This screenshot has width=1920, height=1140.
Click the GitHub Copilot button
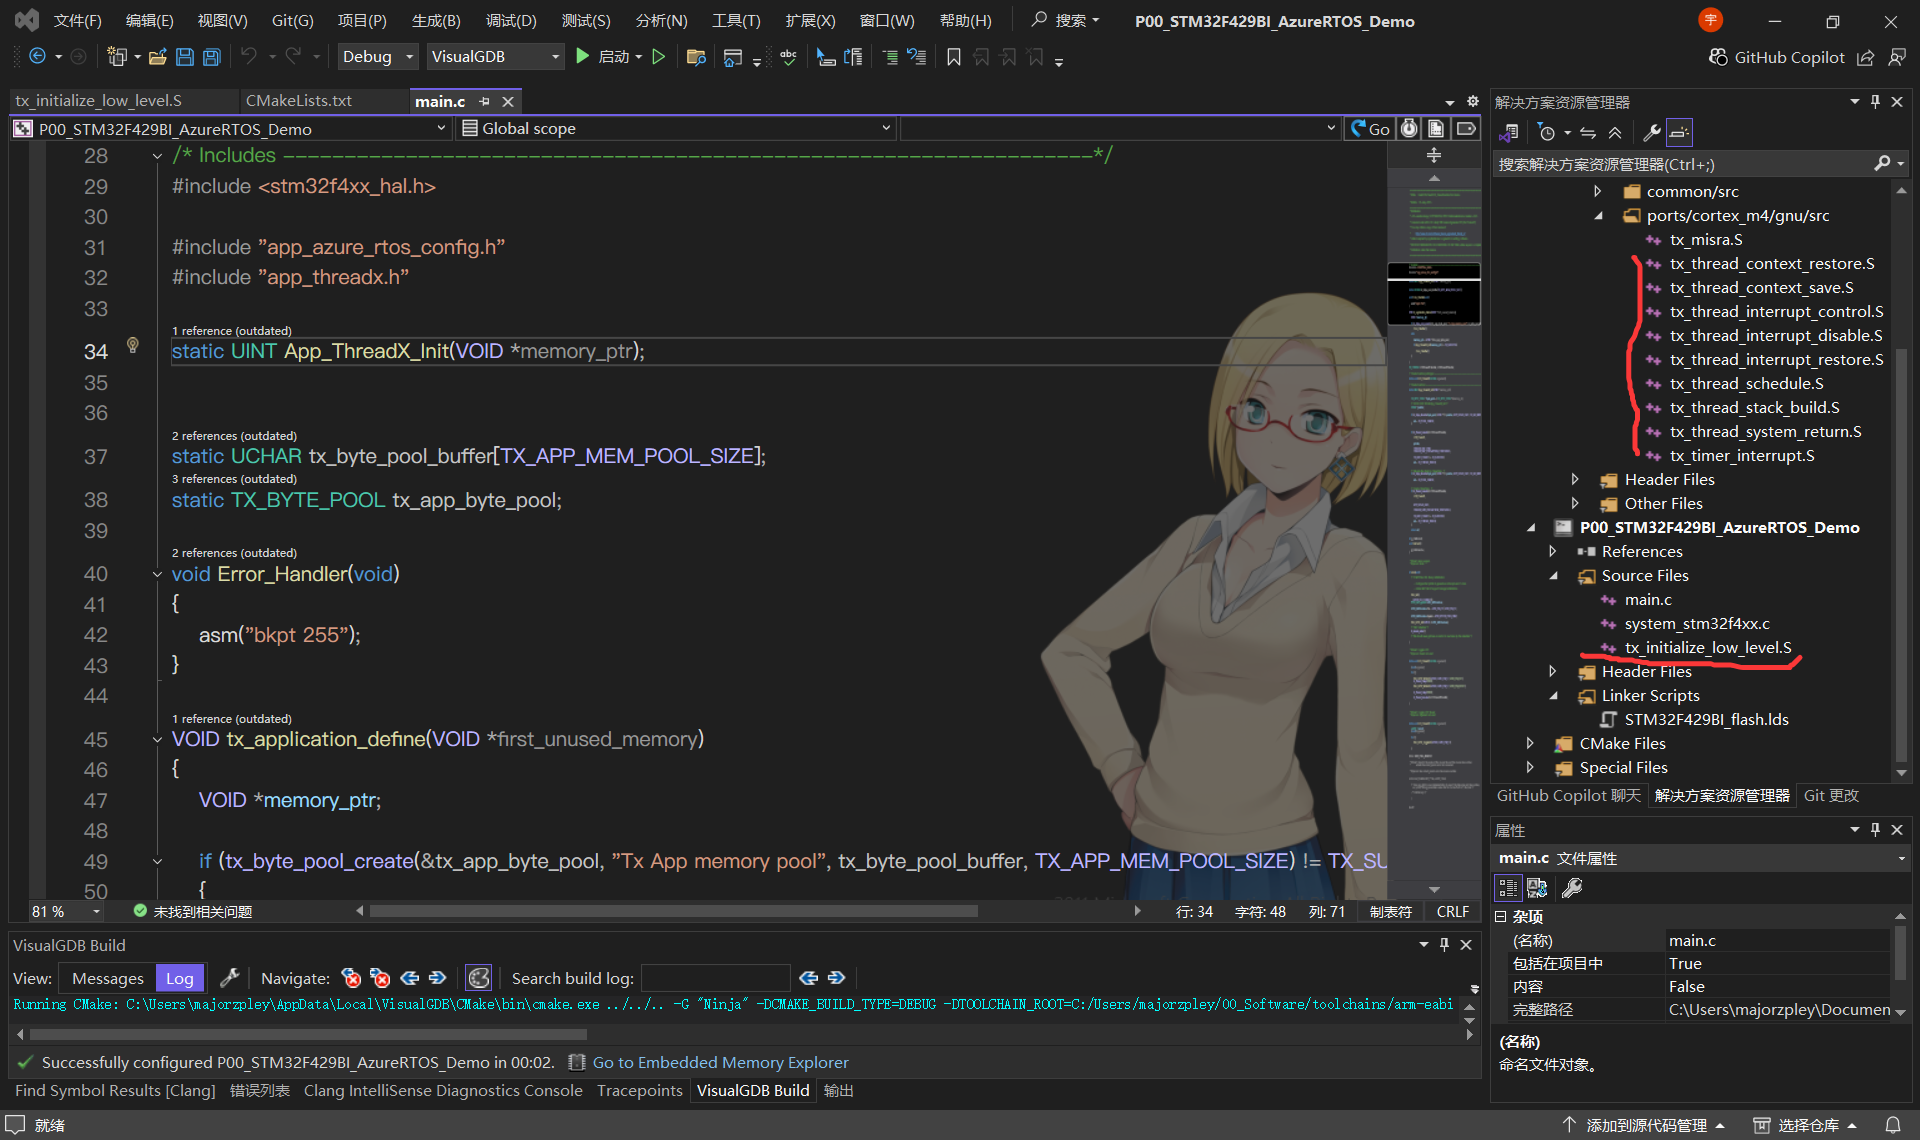[x=1776, y=58]
